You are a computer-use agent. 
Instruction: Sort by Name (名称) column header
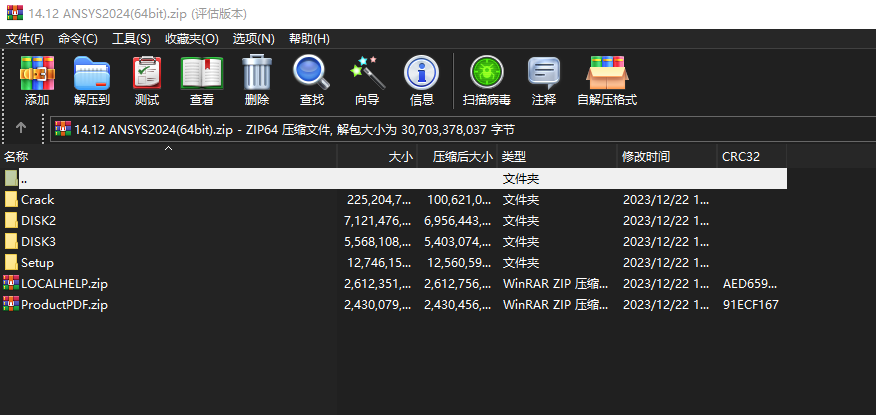pyautogui.click(x=169, y=156)
